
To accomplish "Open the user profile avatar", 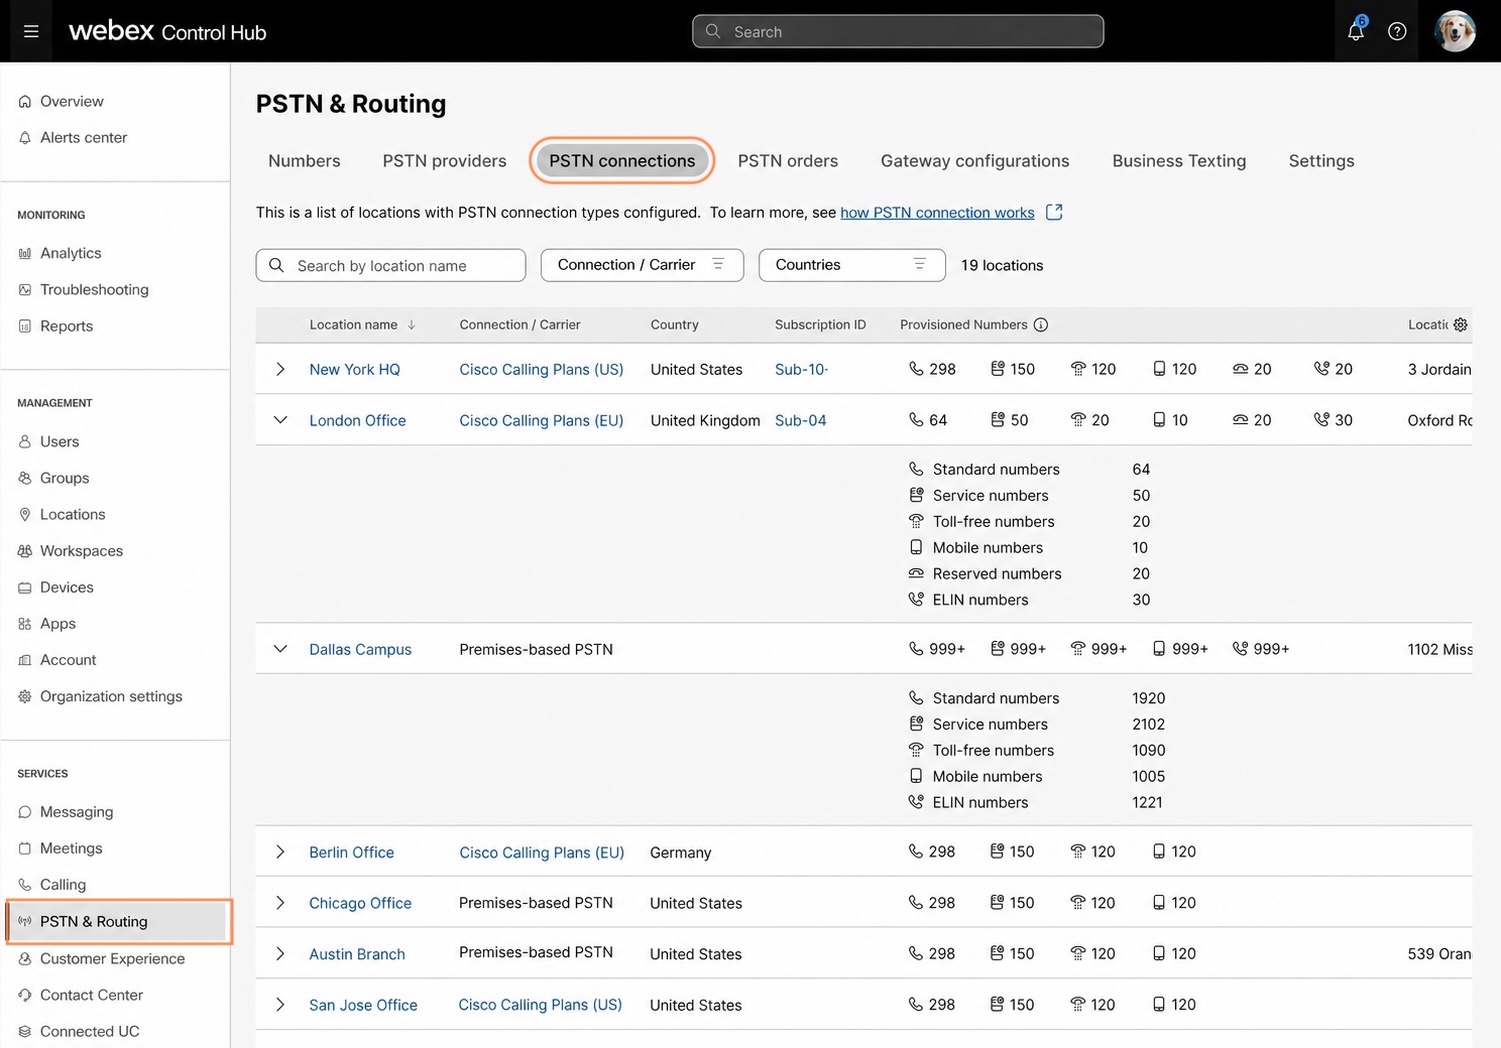I will tap(1455, 31).
